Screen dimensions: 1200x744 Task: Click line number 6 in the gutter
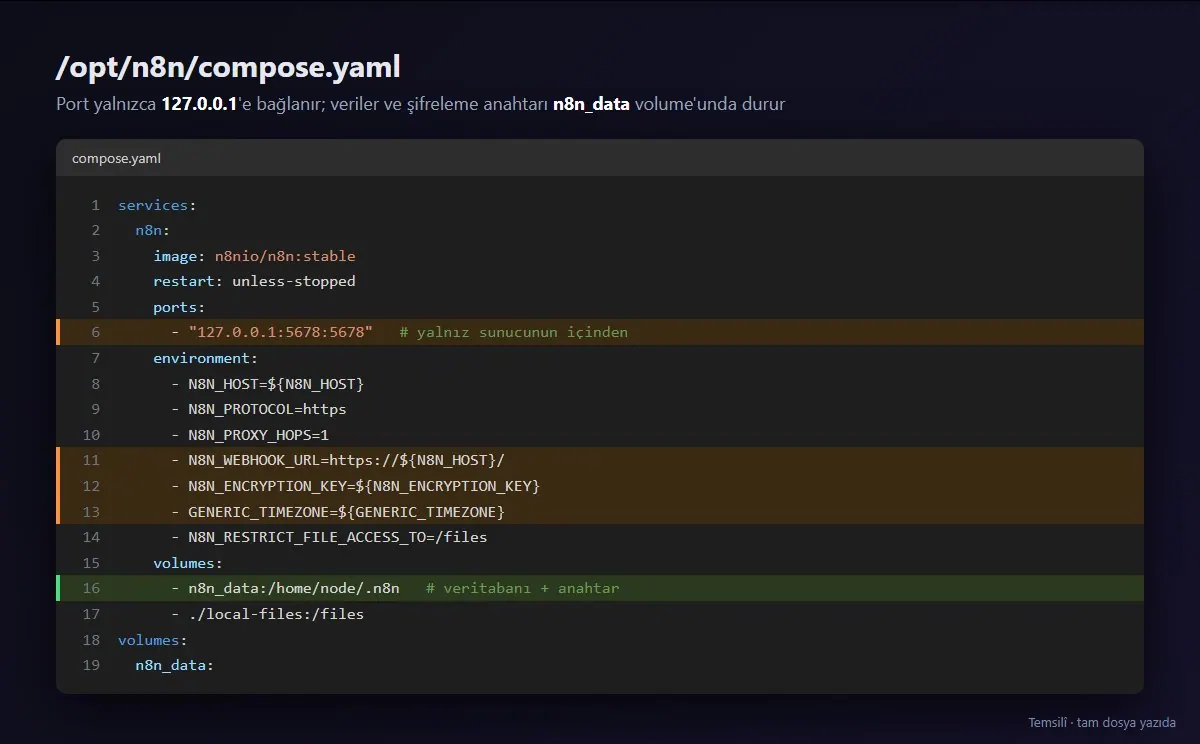coord(95,332)
